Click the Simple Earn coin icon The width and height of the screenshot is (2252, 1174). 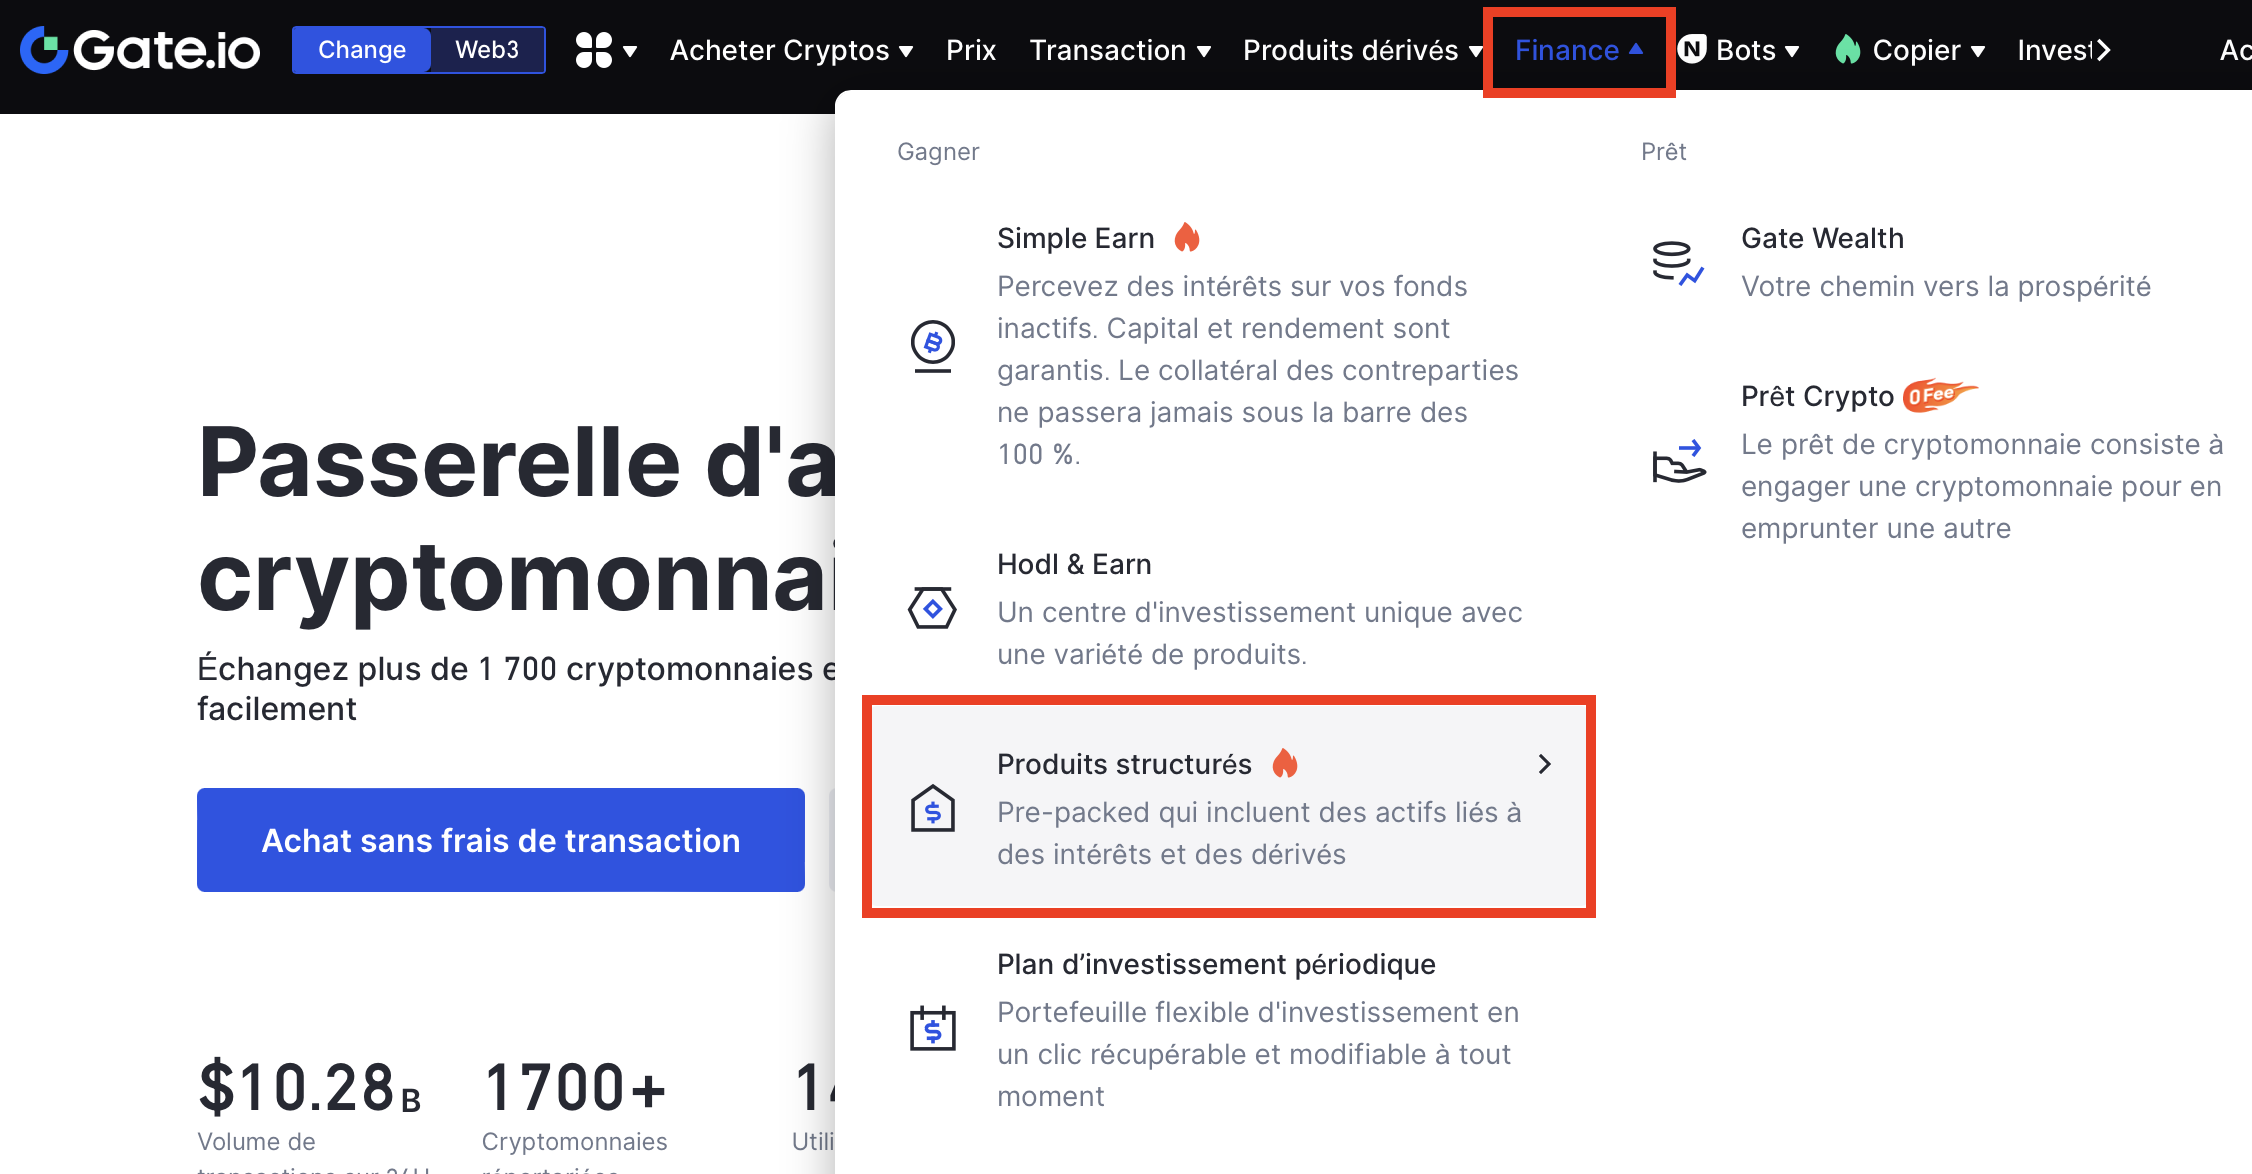coord(932,346)
